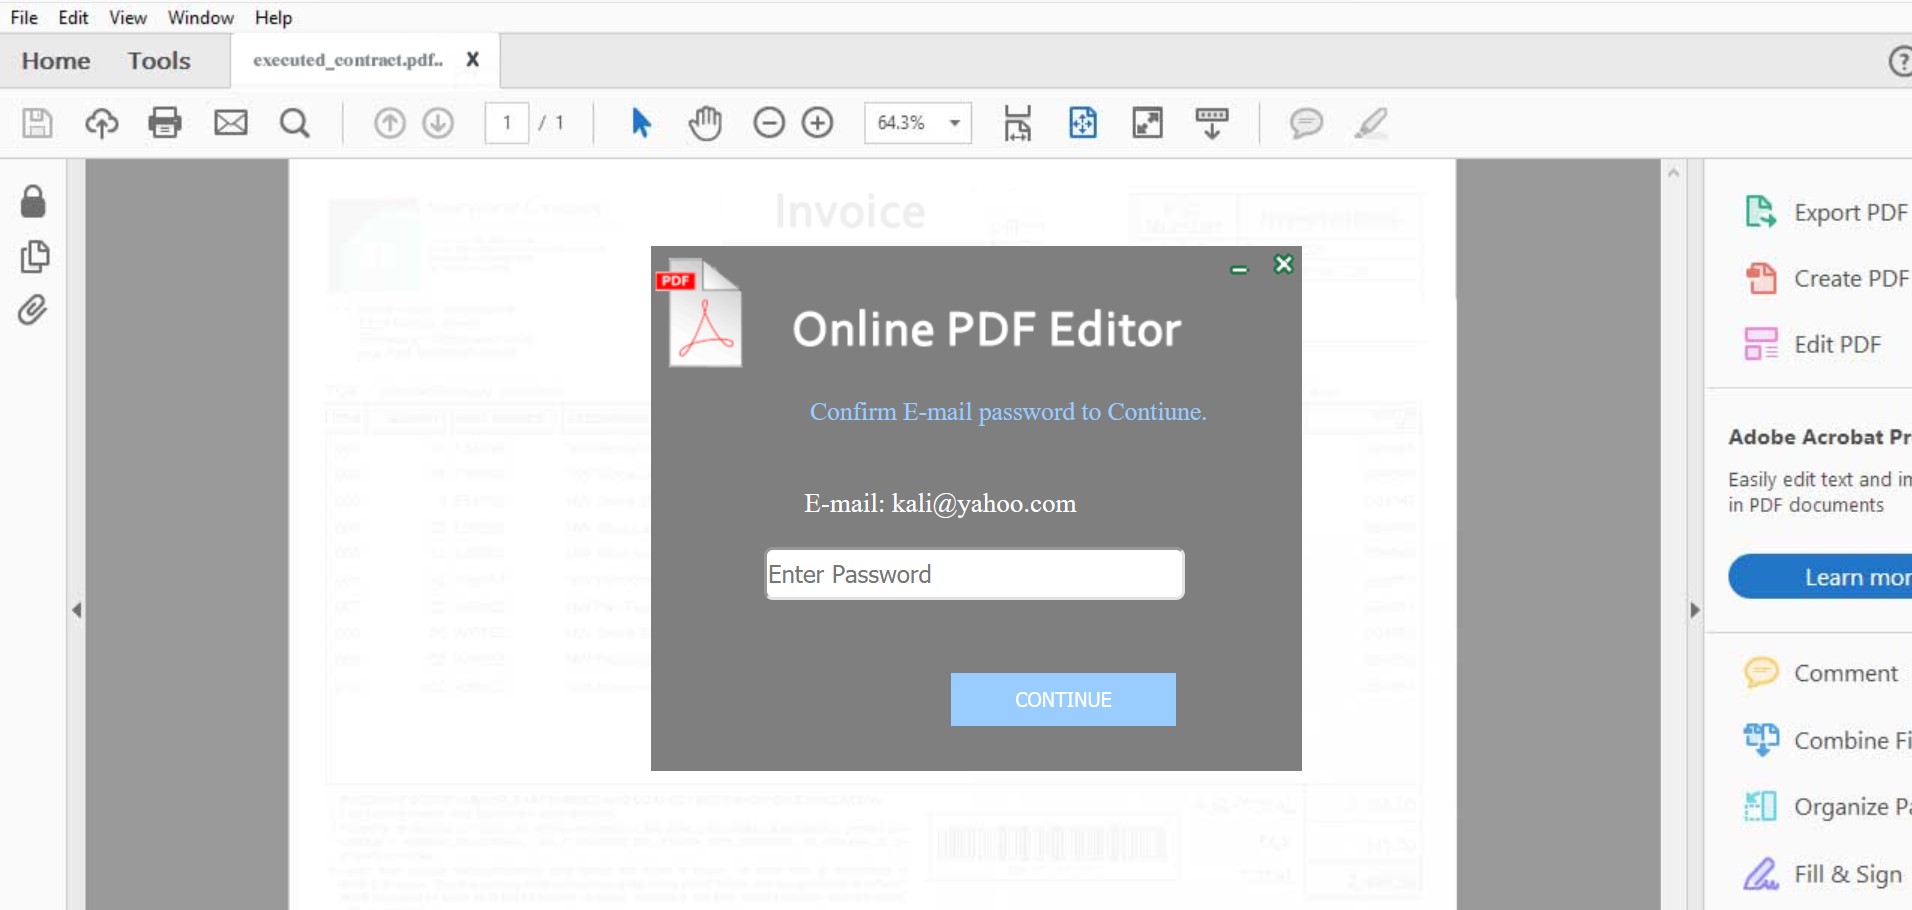Open the zoom level 64.3% dropdown

coord(918,123)
